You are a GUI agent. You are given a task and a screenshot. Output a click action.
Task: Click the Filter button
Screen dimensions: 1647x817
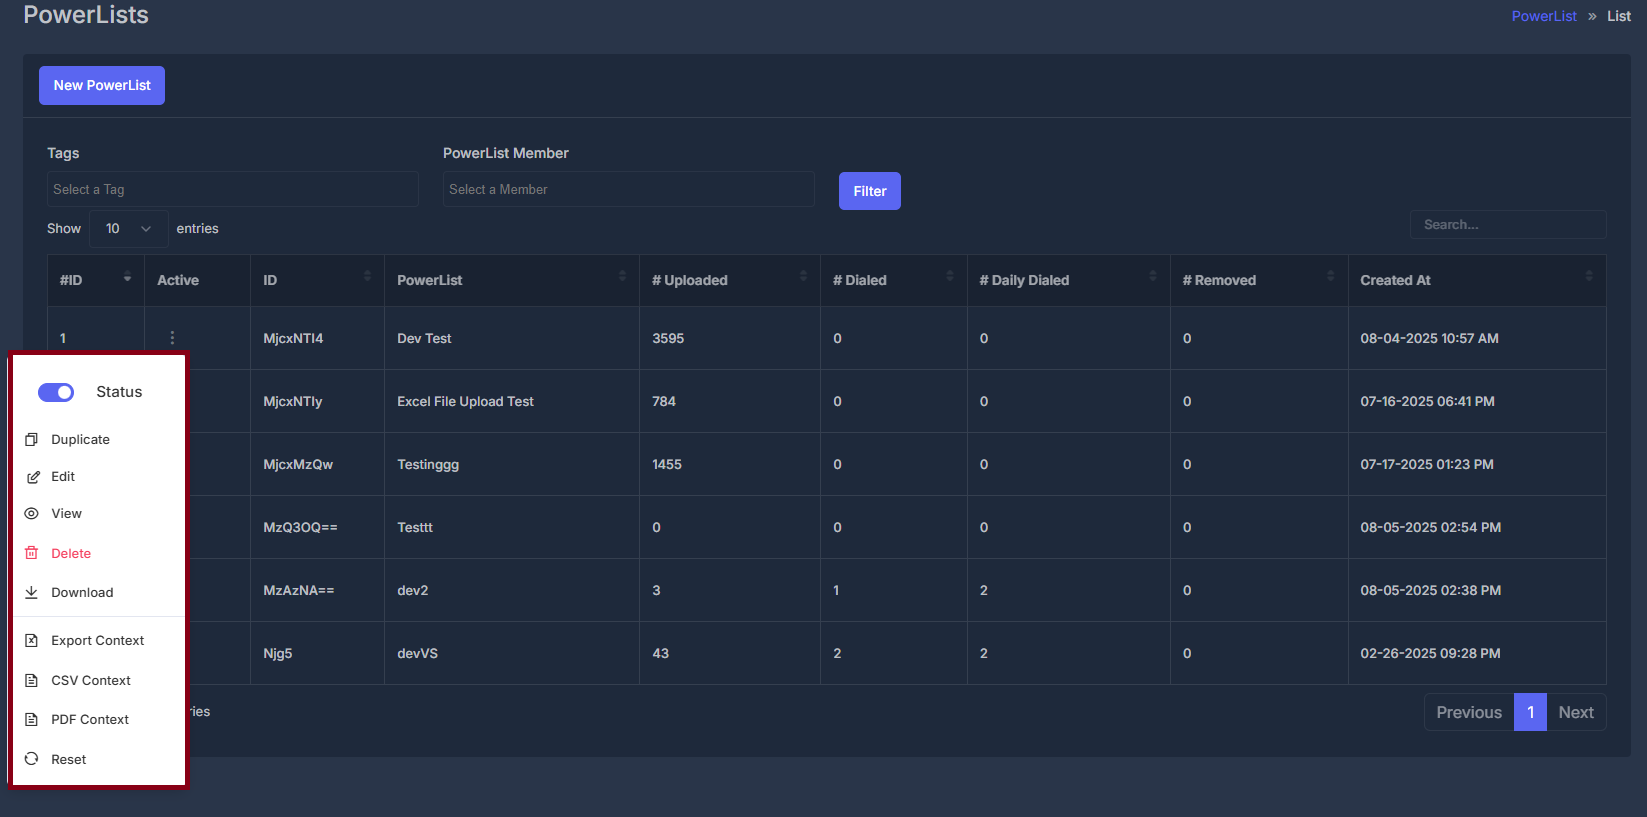click(x=870, y=191)
